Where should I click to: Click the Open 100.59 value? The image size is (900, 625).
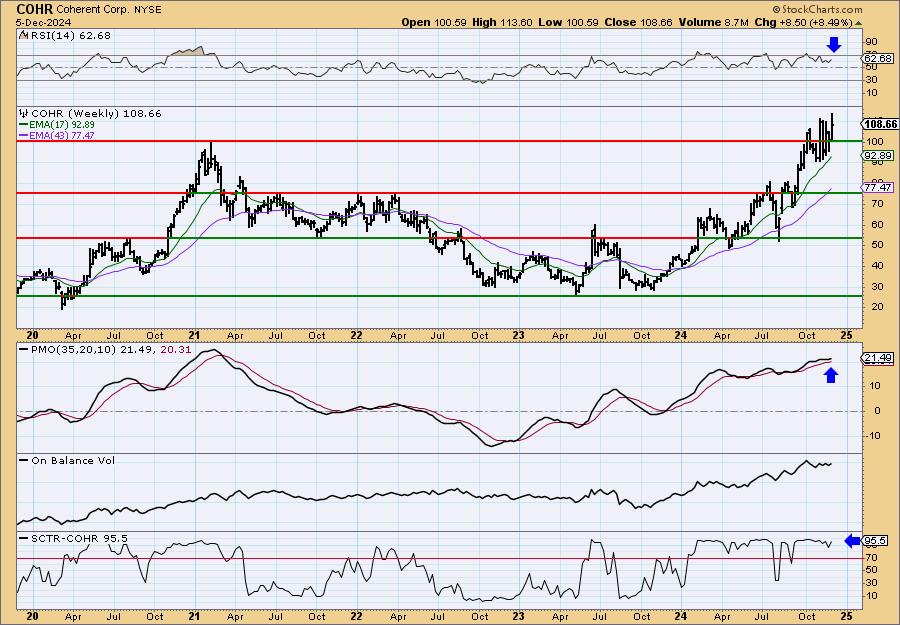pos(435,22)
